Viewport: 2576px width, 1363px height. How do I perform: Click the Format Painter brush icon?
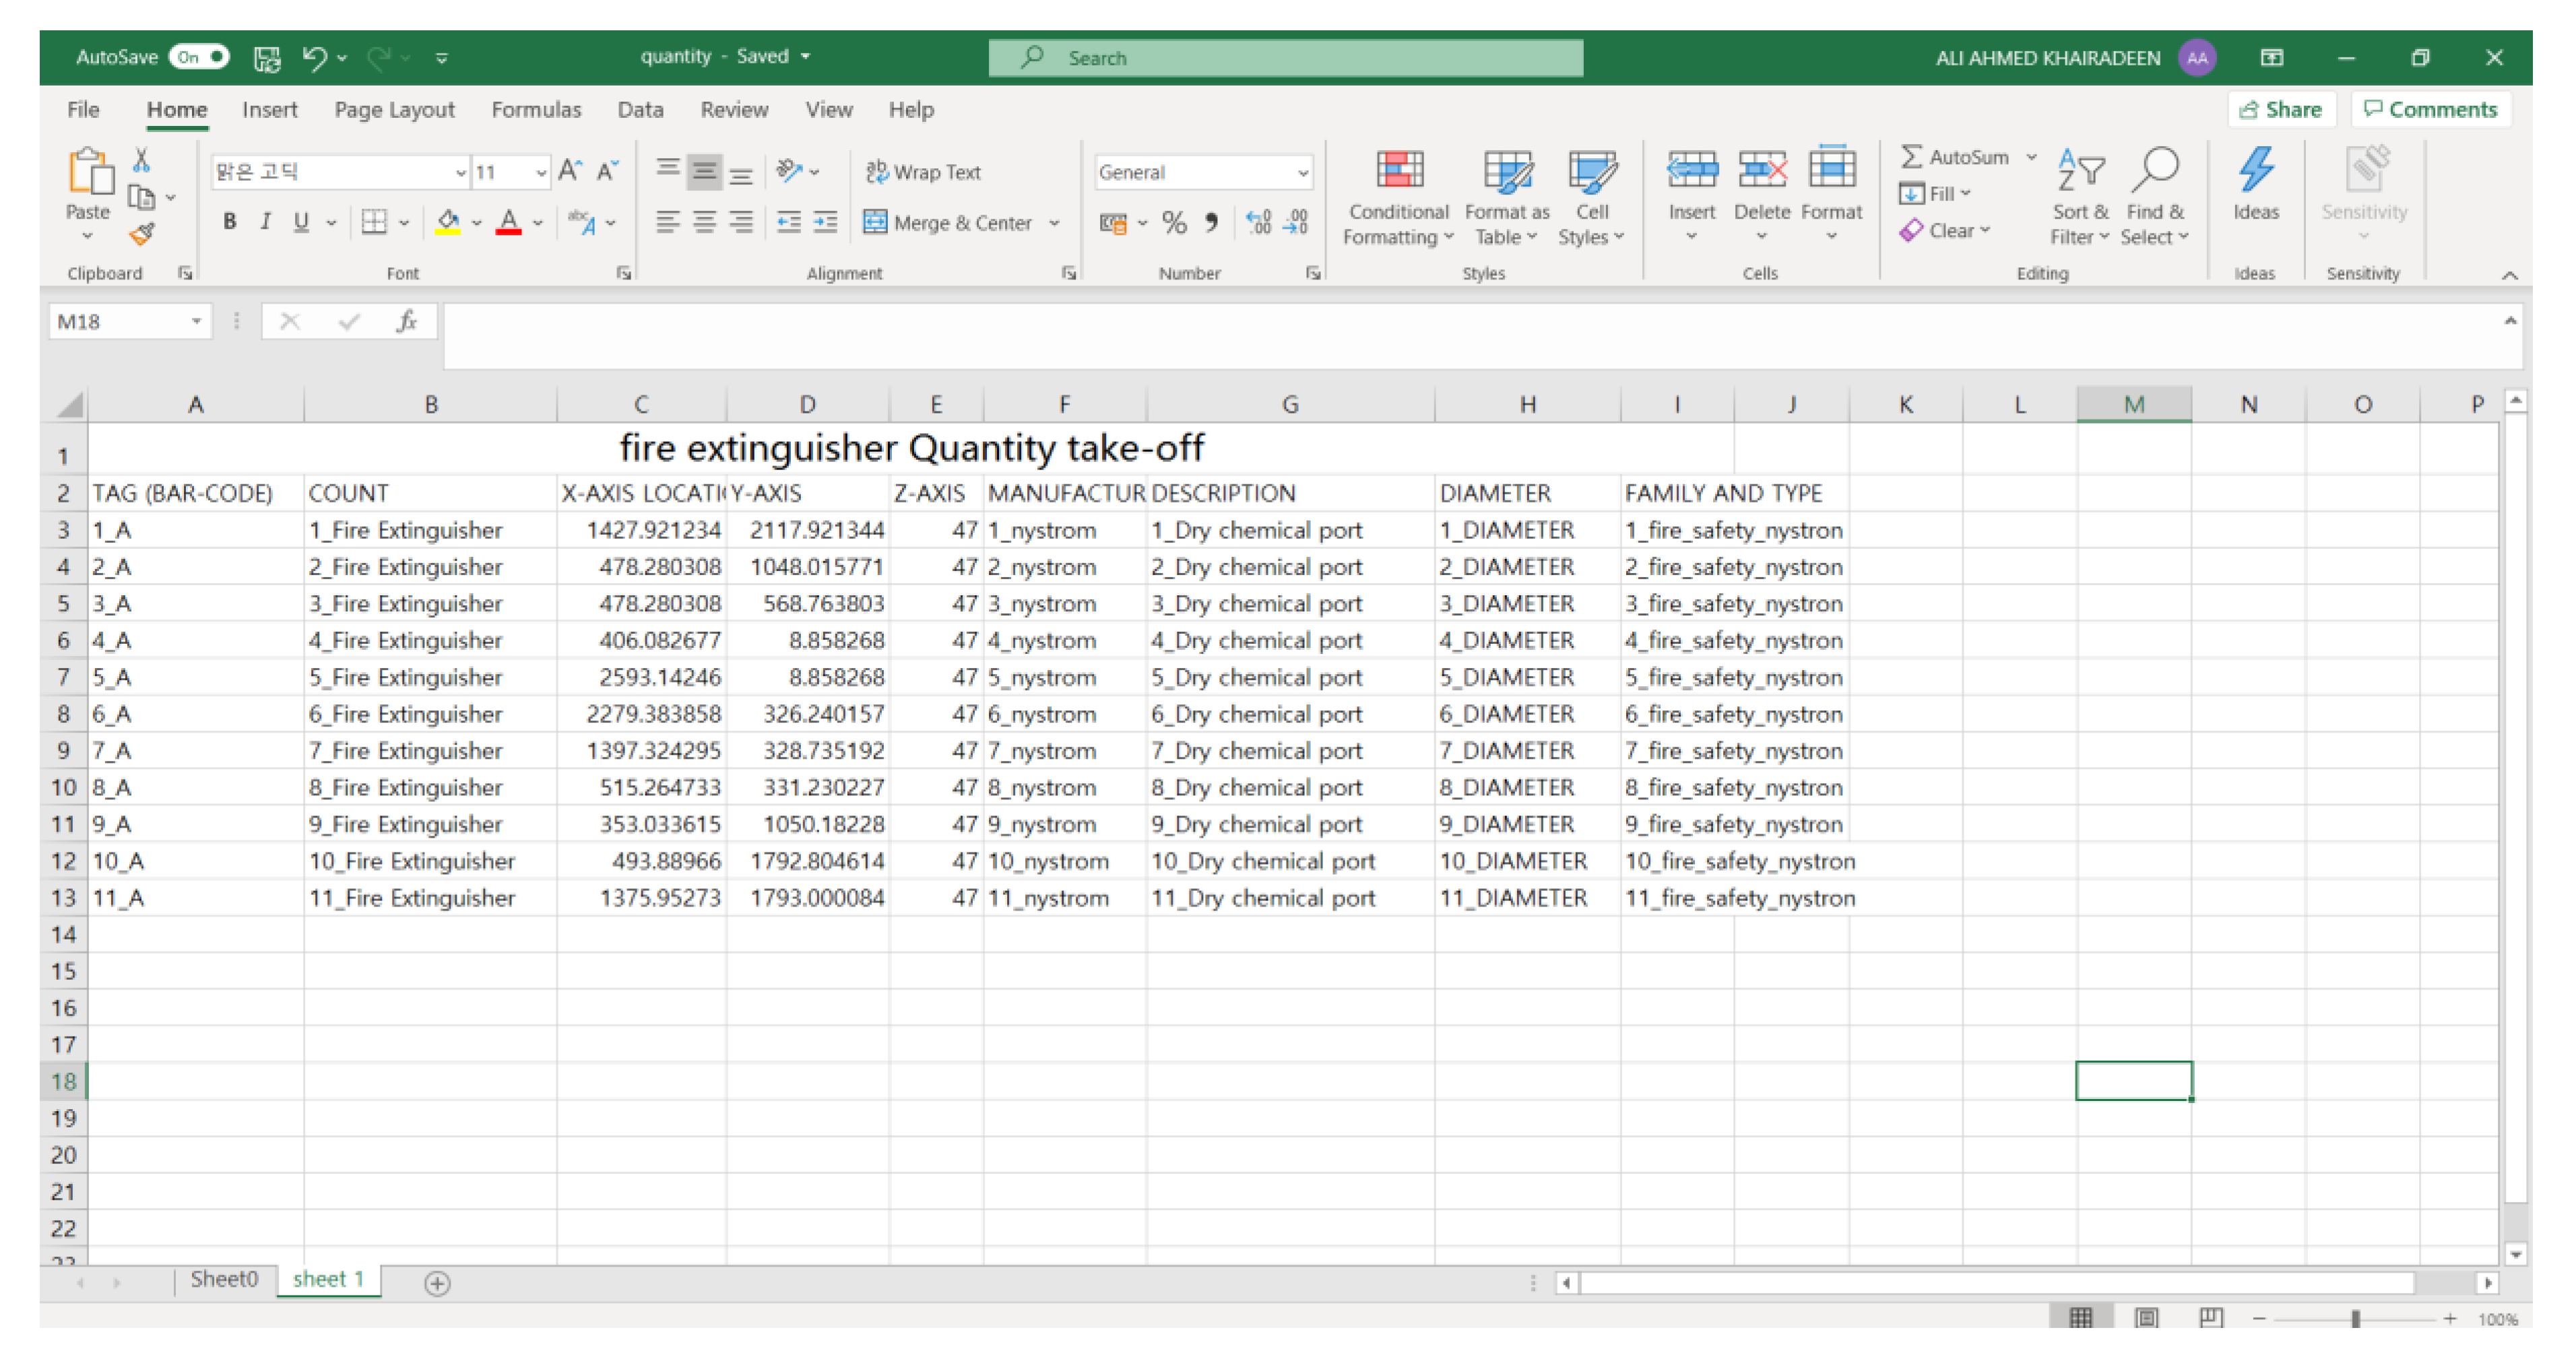[142, 234]
